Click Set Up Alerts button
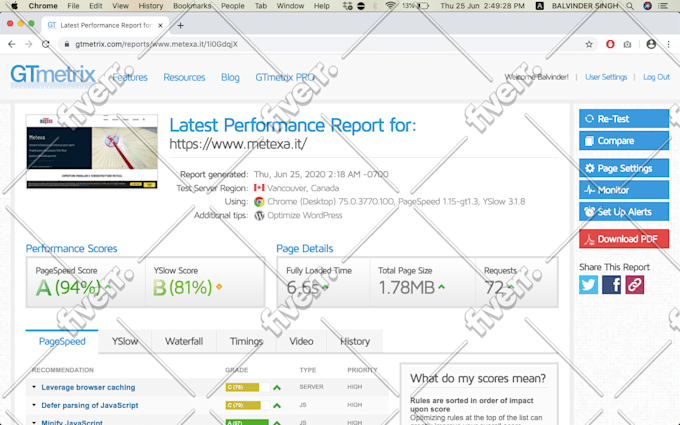The height and width of the screenshot is (425, 680). [x=624, y=212]
